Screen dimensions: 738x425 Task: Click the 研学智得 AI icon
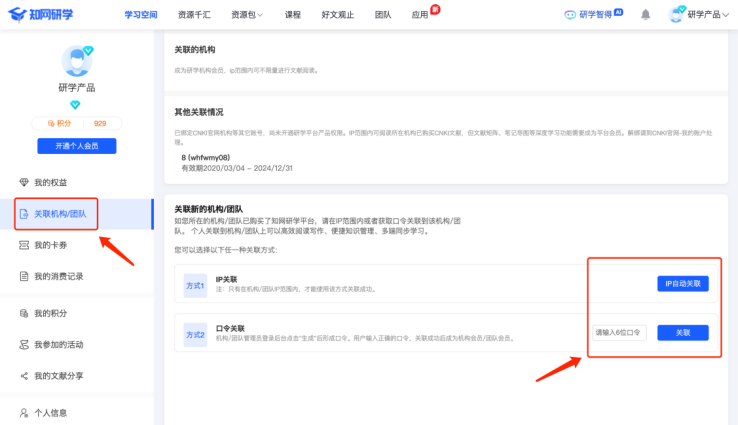click(x=570, y=15)
